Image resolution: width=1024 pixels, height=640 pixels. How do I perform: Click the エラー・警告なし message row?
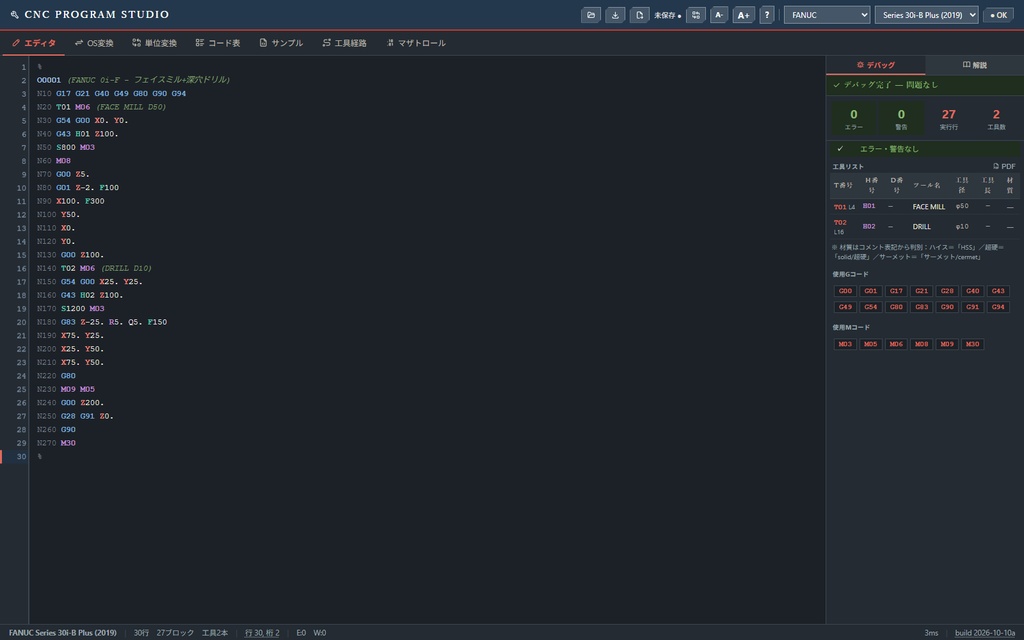tap(924, 149)
